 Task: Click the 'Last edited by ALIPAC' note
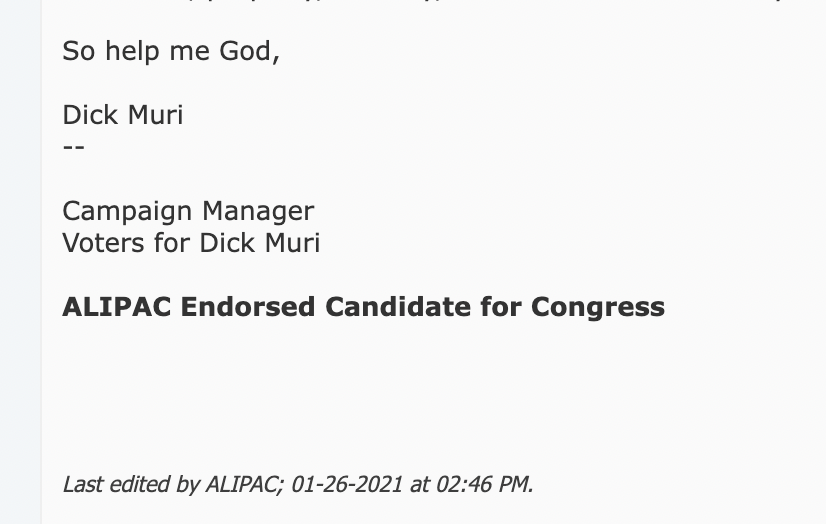[x=298, y=484]
